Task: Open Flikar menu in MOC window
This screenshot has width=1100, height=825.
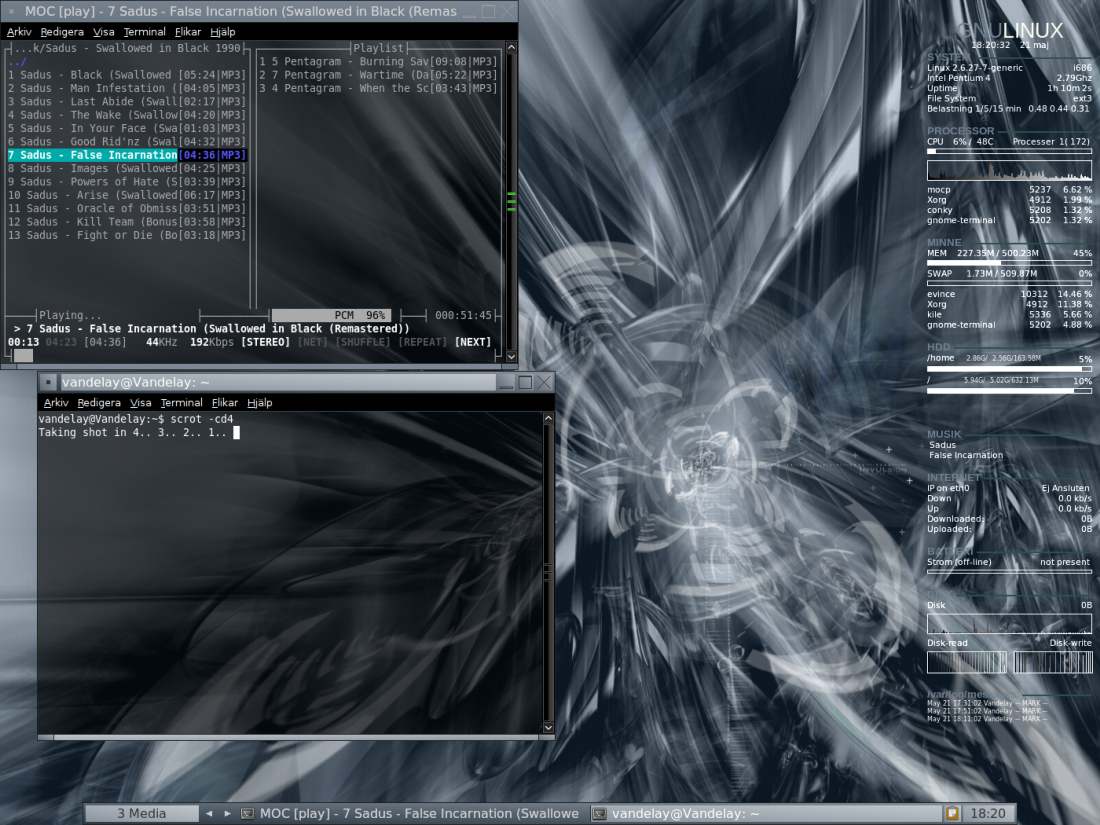Action: click(187, 32)
